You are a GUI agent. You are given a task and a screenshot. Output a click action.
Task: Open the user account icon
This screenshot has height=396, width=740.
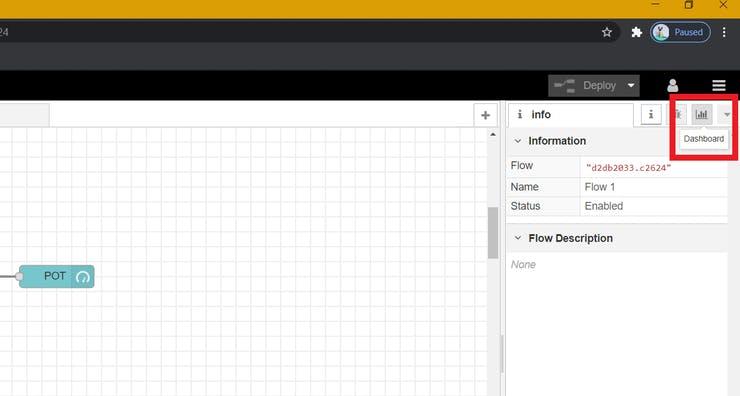673,85
